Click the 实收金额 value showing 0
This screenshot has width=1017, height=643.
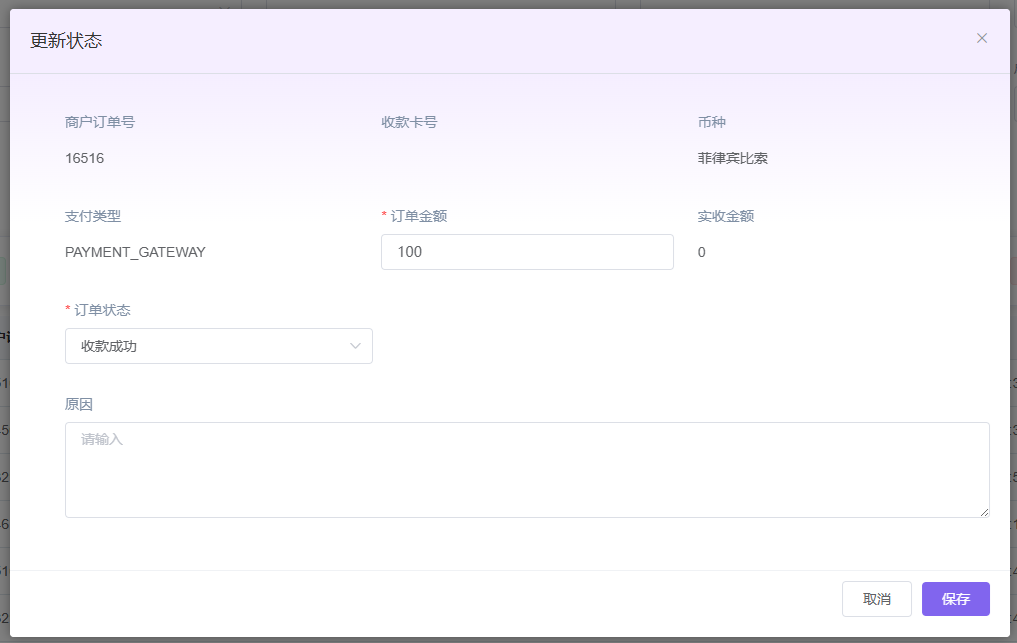pyautogui.click(x=702, y=252)
